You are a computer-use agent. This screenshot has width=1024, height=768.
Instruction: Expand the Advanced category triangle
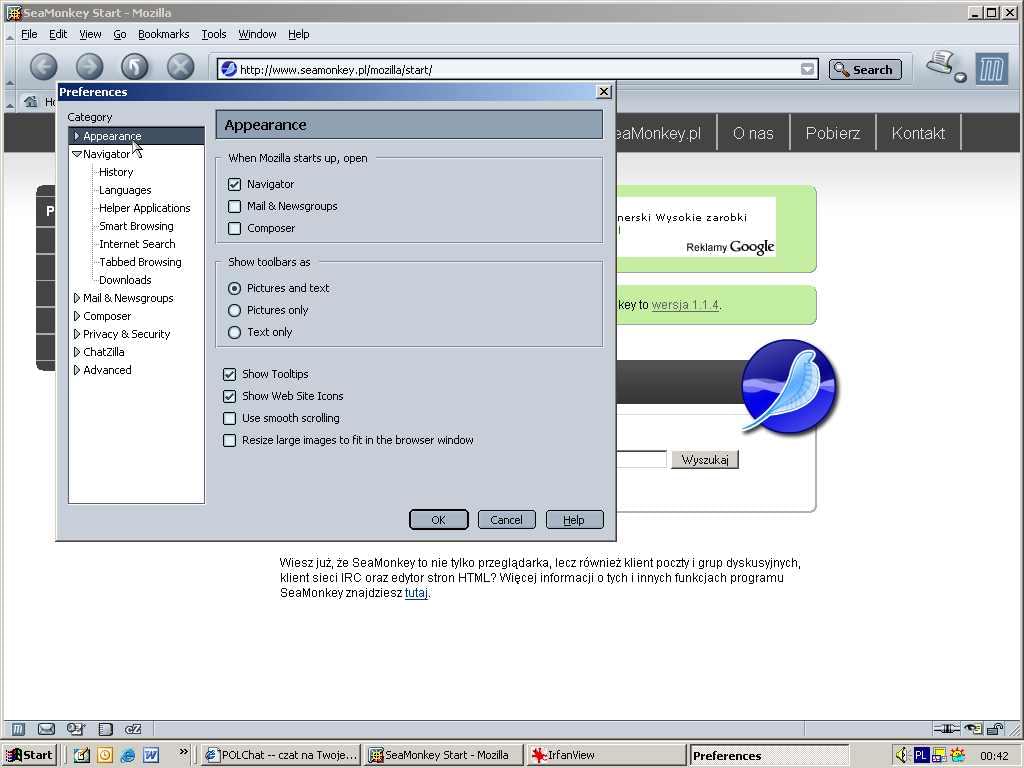[x=76, y=370]
